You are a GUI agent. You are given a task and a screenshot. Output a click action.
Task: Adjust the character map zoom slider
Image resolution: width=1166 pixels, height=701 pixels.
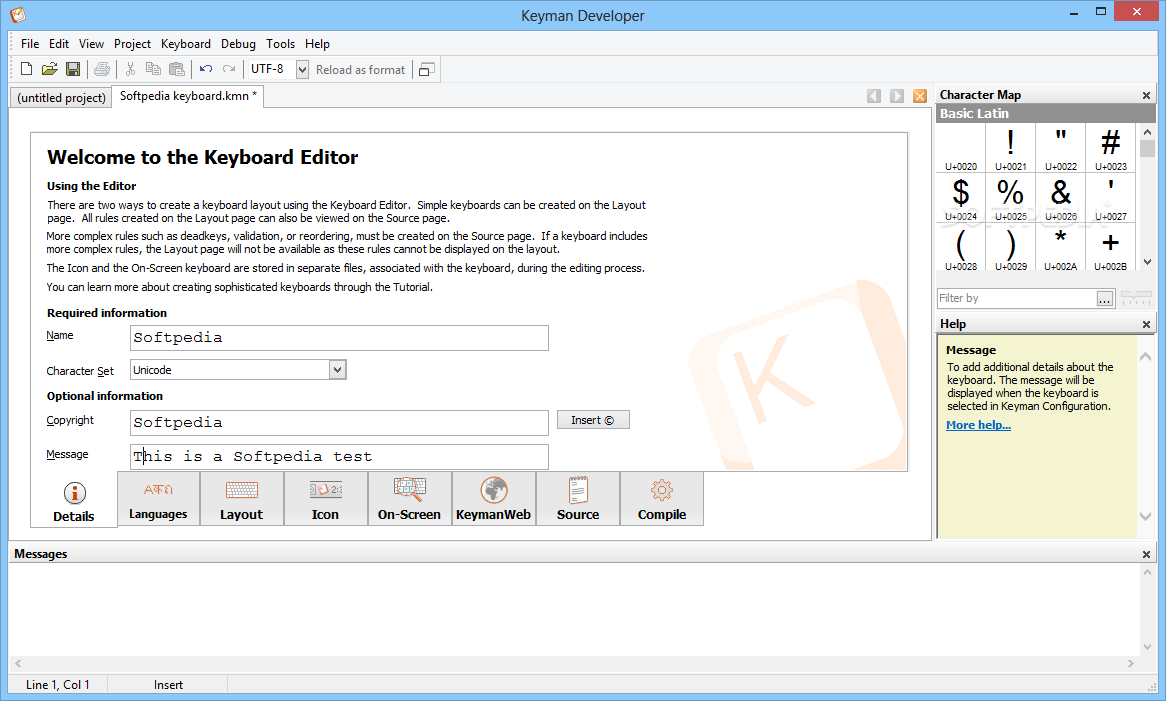pos(1136,298)
